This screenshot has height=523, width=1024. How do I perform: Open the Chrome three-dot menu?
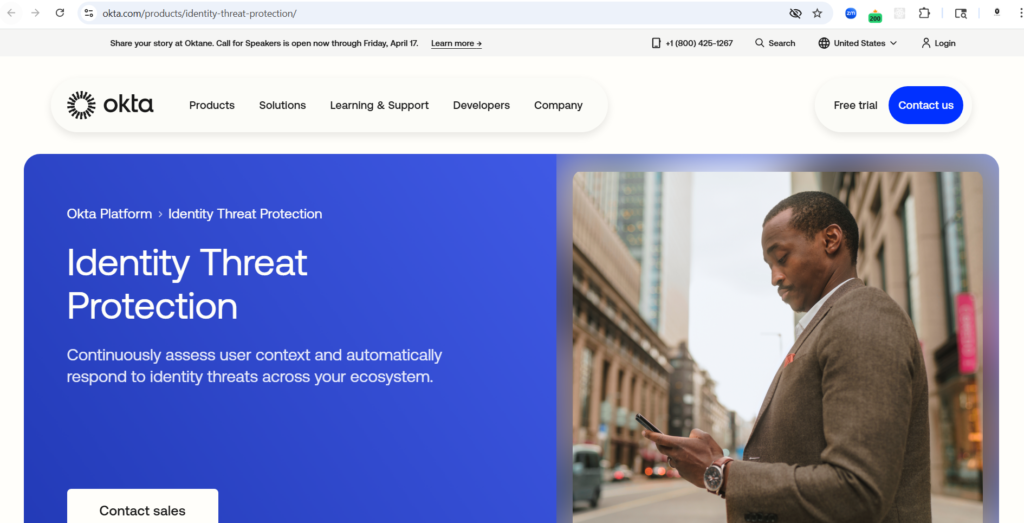(1020, 13)
